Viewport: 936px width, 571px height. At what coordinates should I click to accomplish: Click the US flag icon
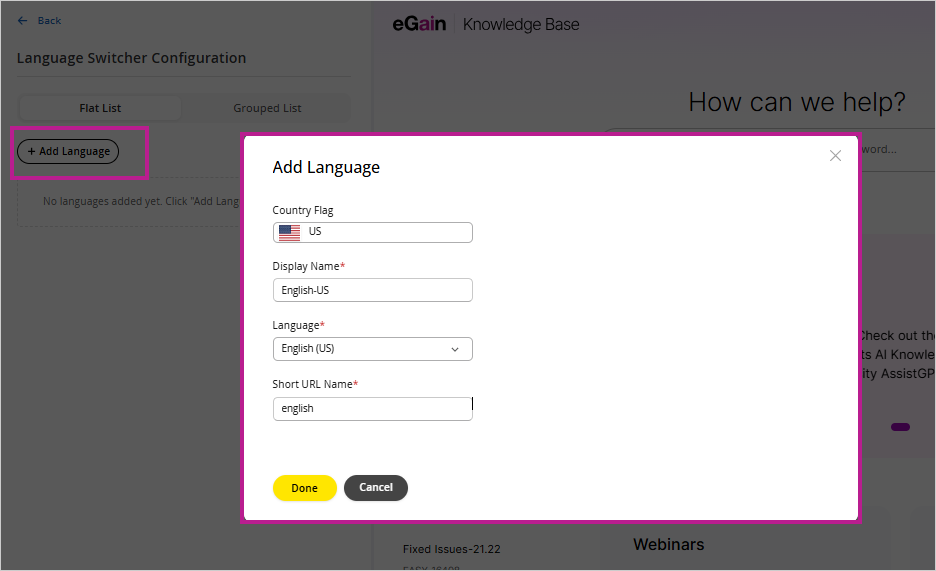click(290, 232)
